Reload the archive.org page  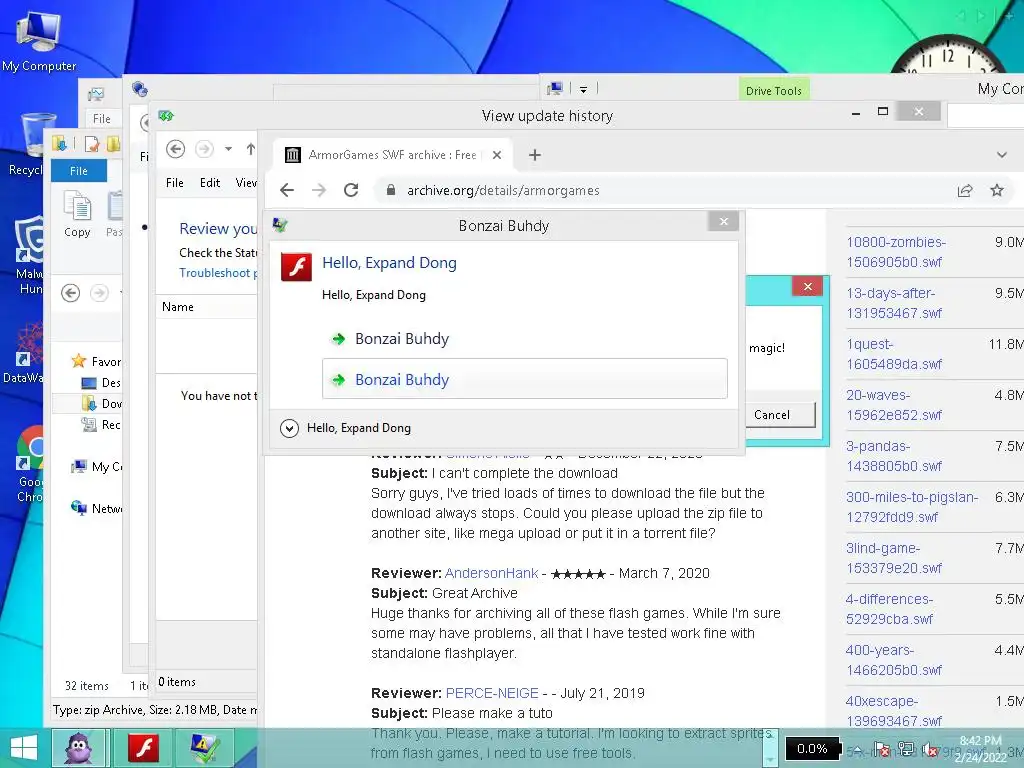351,190
